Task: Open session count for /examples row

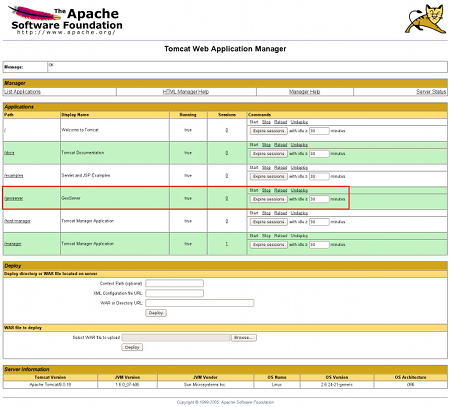Action: (227, 176)
